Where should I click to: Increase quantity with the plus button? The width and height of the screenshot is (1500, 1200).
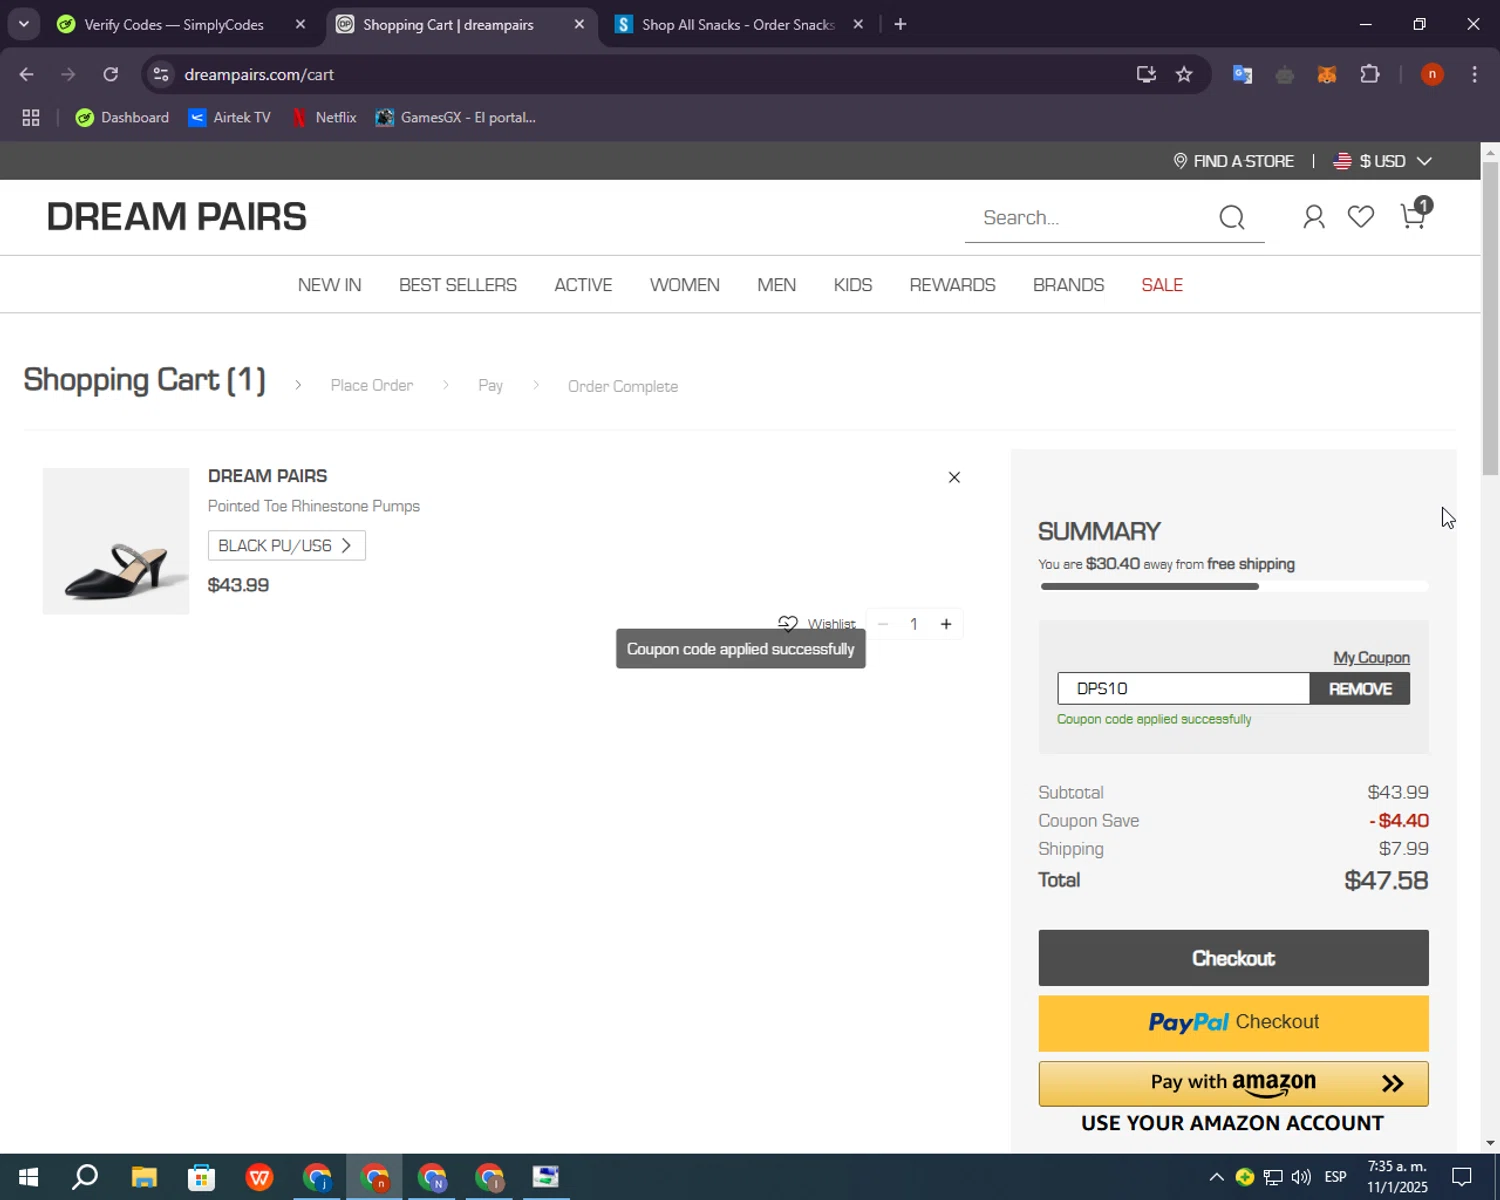click(x=946, y=624)
